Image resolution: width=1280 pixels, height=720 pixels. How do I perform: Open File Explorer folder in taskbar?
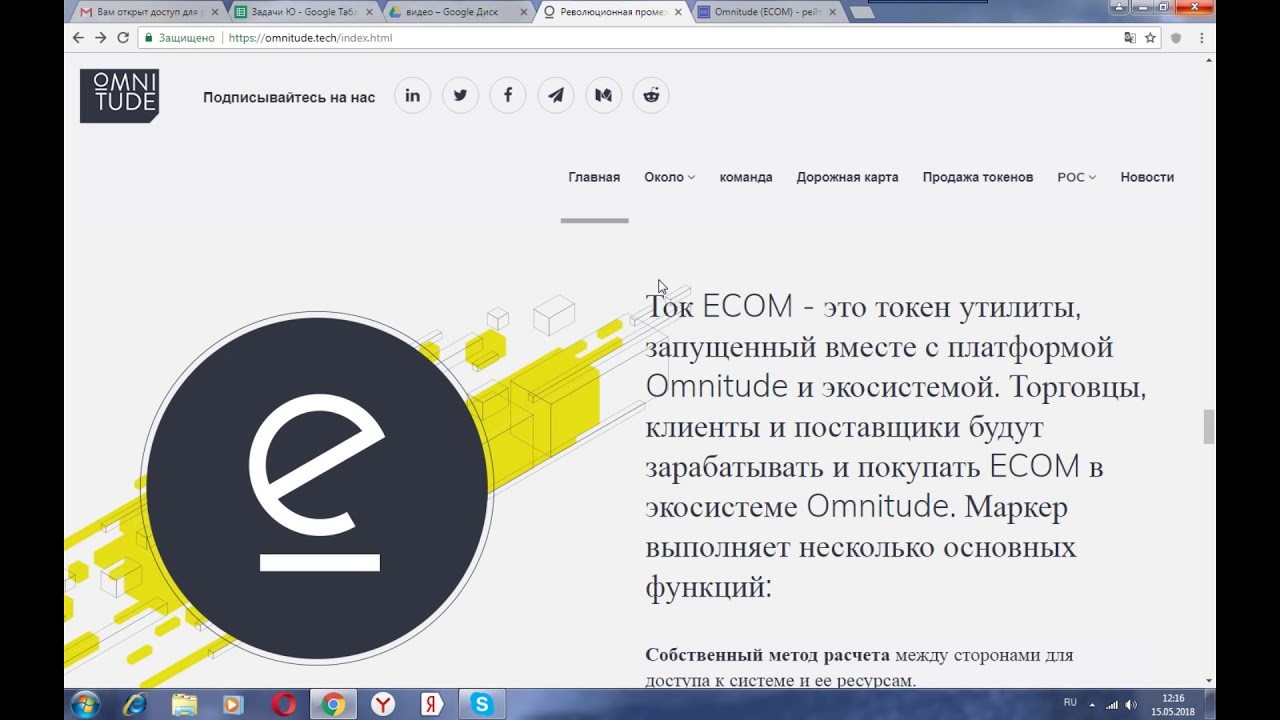[184, 705]
